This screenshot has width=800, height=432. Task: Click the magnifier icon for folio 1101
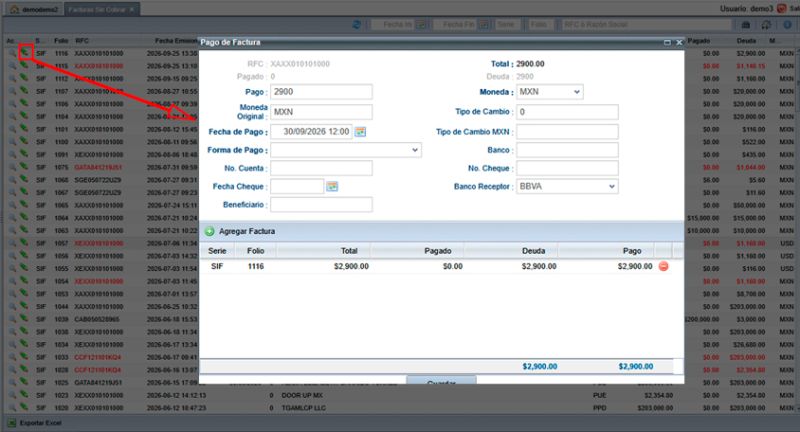pos(12,129)
